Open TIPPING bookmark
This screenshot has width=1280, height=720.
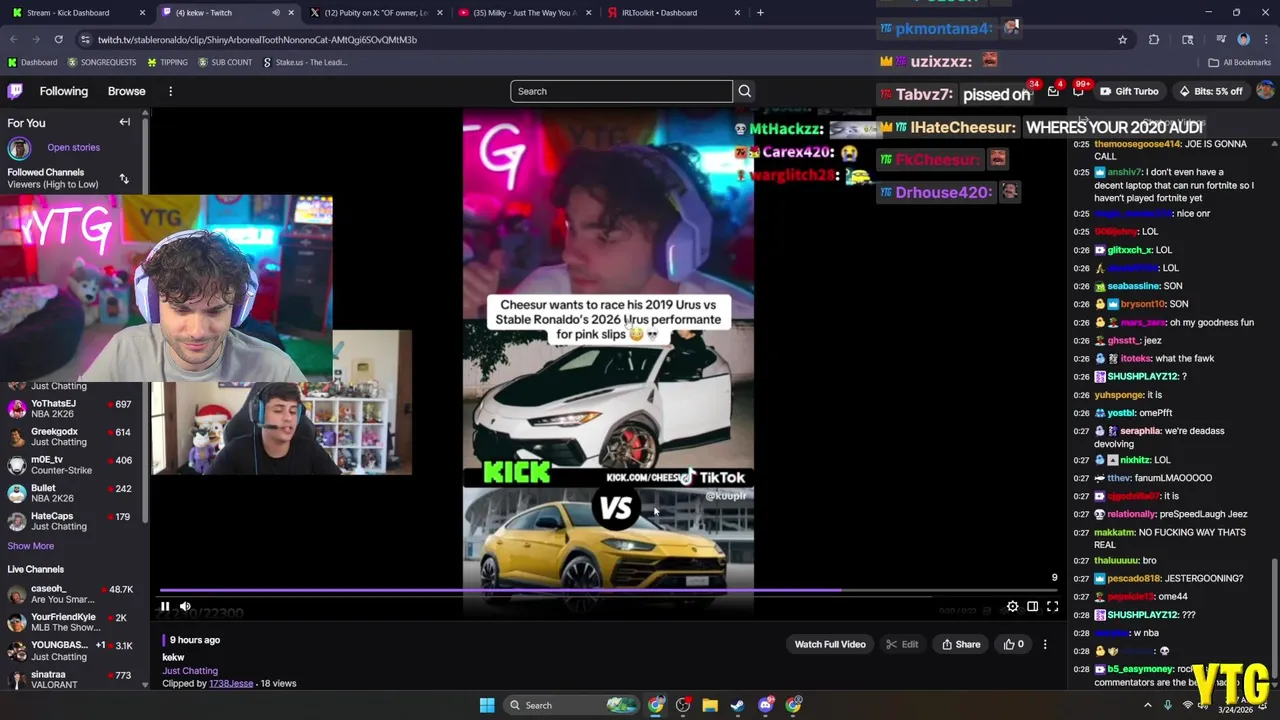point(167,62)
